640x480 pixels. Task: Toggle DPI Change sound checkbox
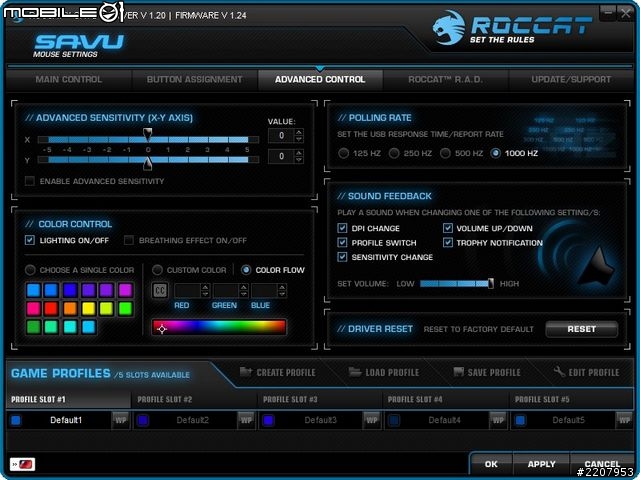tap(342, 228)
